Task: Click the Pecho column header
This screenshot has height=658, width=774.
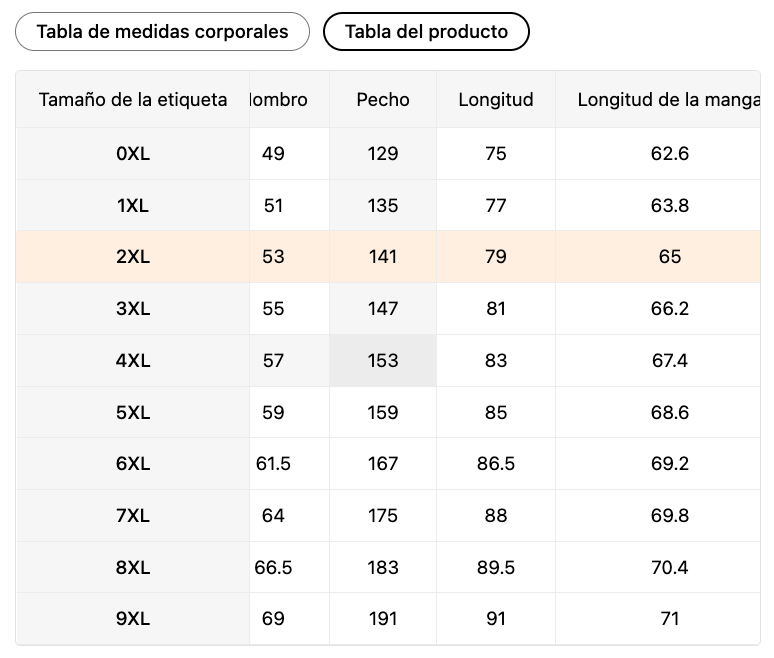Action: (383, 100)
